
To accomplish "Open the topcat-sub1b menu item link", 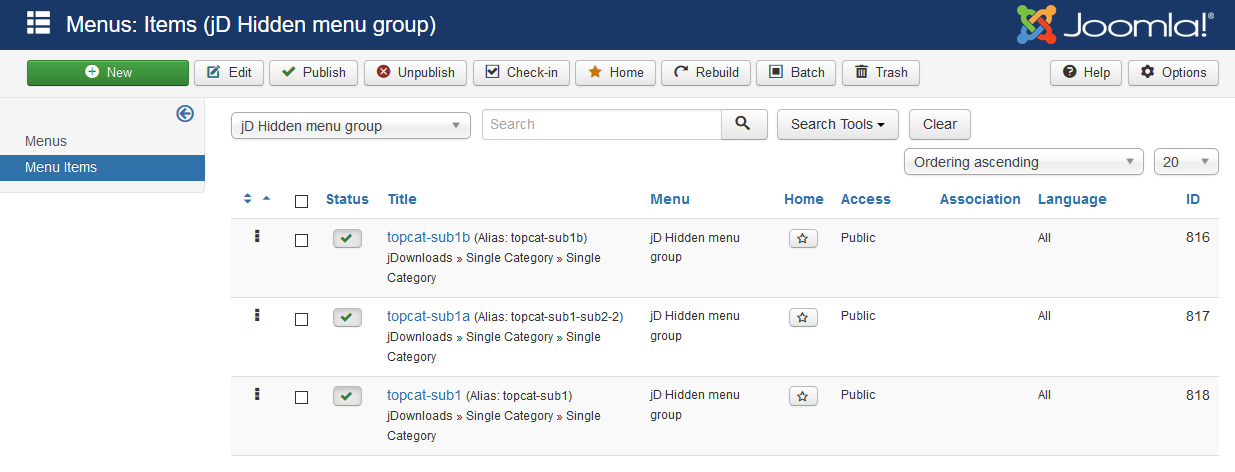I will (x=428, y=237).
